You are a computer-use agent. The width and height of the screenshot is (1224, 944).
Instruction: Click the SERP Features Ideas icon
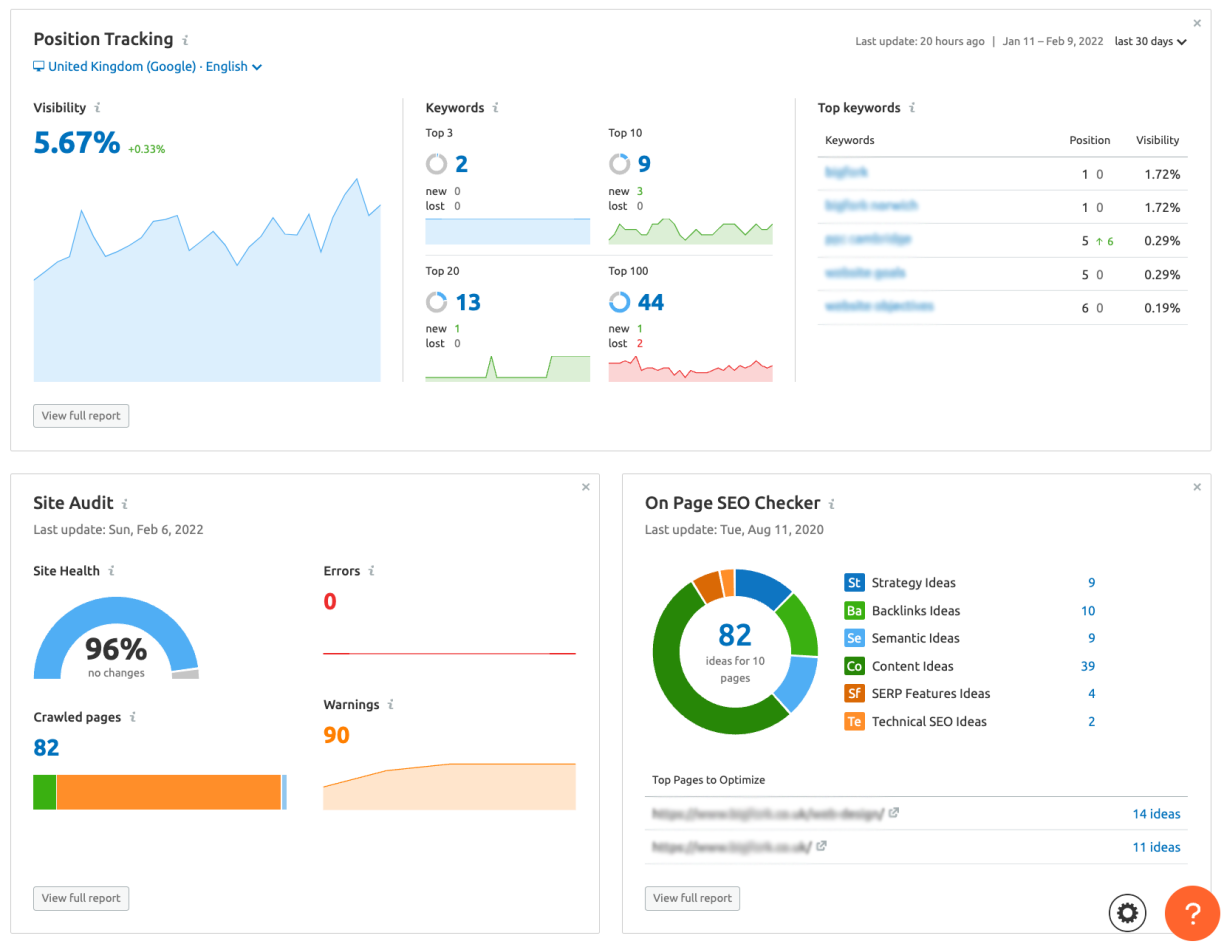pos(853,693)
